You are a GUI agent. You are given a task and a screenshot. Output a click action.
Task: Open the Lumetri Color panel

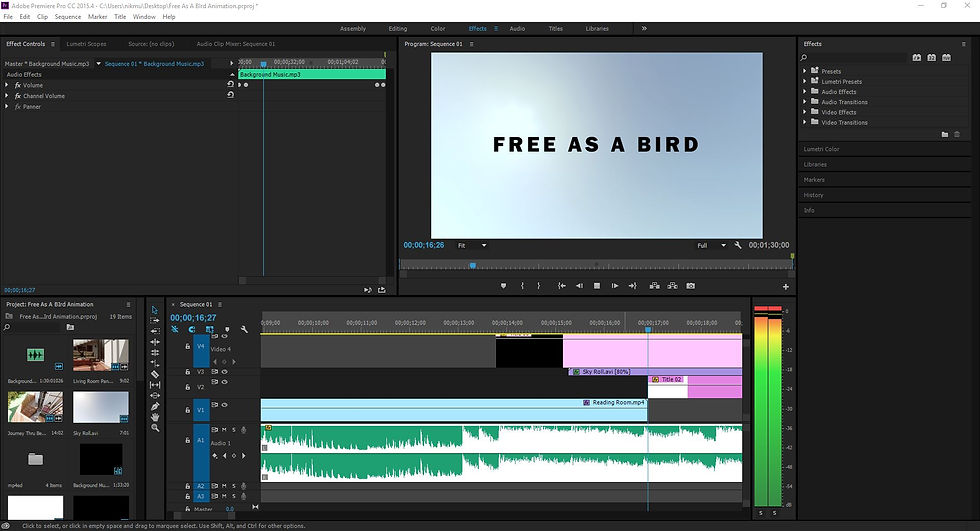(821, 149)
